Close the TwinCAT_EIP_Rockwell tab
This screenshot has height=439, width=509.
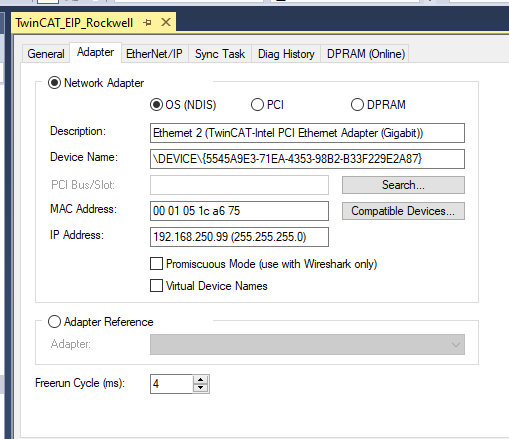pyautogui.click(x=166, y=23)
